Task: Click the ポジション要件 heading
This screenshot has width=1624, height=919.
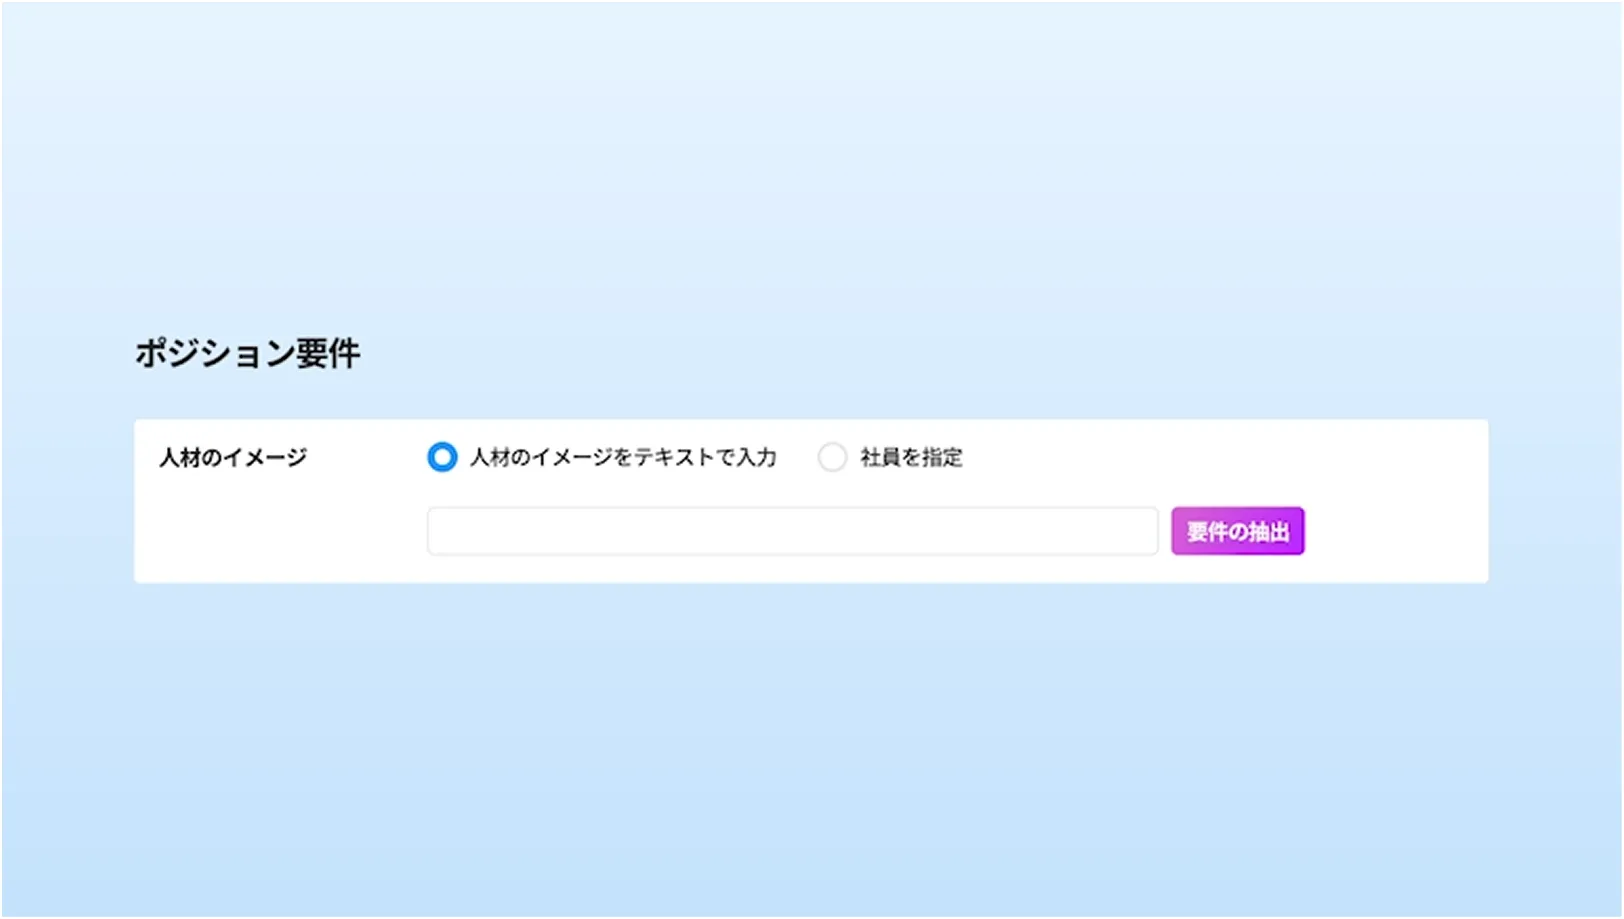Action: pyautogui.click(x=247, y=353)
